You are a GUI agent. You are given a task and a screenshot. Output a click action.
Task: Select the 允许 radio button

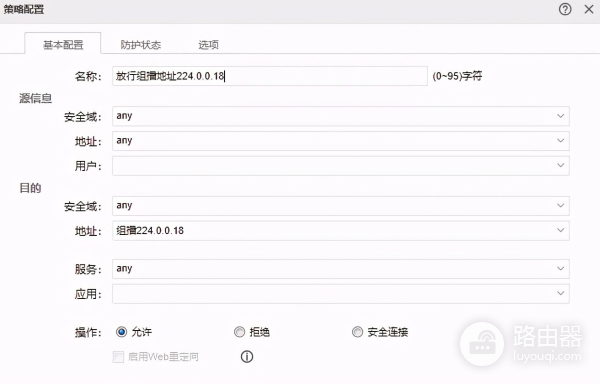point(121,332)
